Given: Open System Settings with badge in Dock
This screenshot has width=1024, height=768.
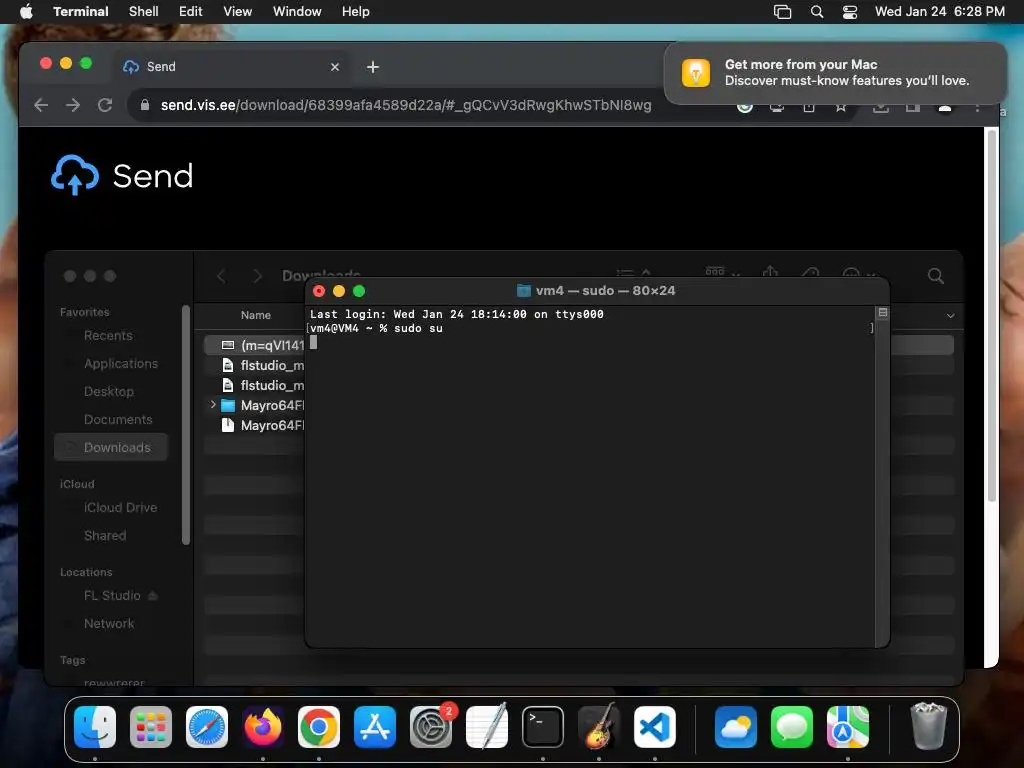Looking at the screenshot, I should [x=431, y=727].
